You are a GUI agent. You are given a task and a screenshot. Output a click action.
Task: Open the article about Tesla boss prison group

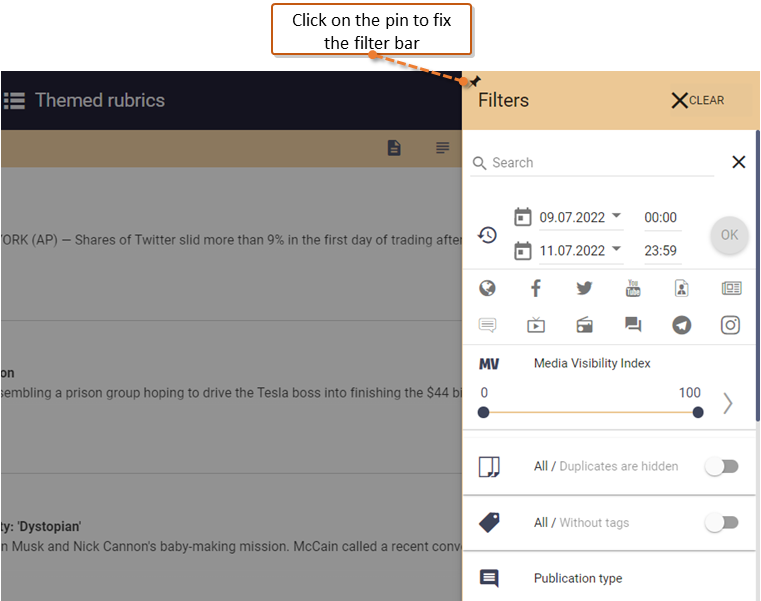pyautogui.click(x=231, y=393)
